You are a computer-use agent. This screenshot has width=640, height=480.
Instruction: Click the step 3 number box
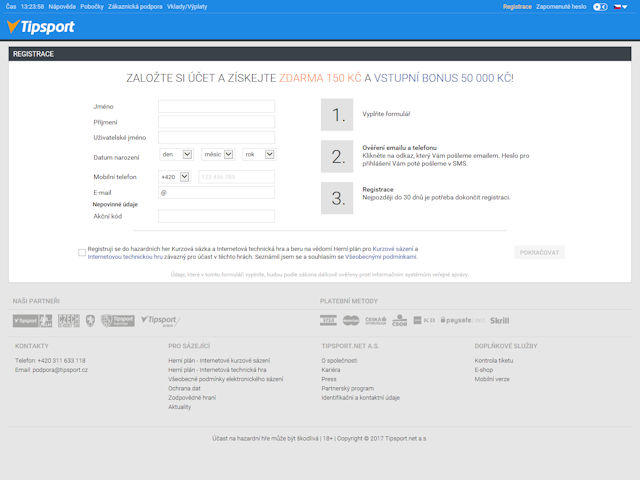pos(337,198)
